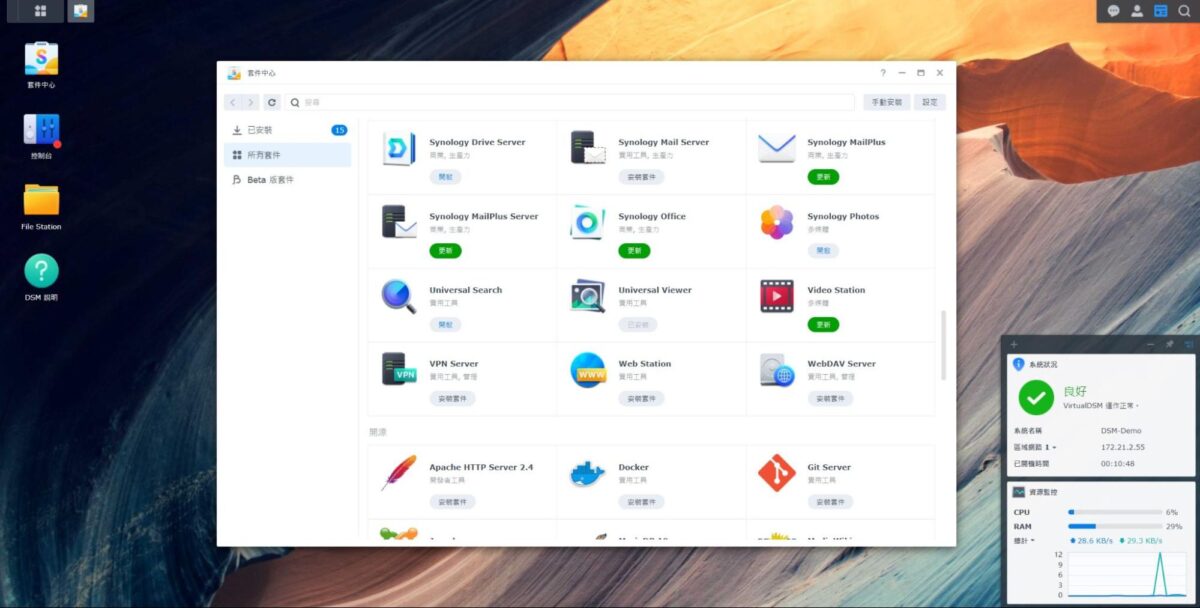The height and width of the screenshot is (608, 1200).
Task: Select the Beta 版套件 tab
Action: click(288, 180)
